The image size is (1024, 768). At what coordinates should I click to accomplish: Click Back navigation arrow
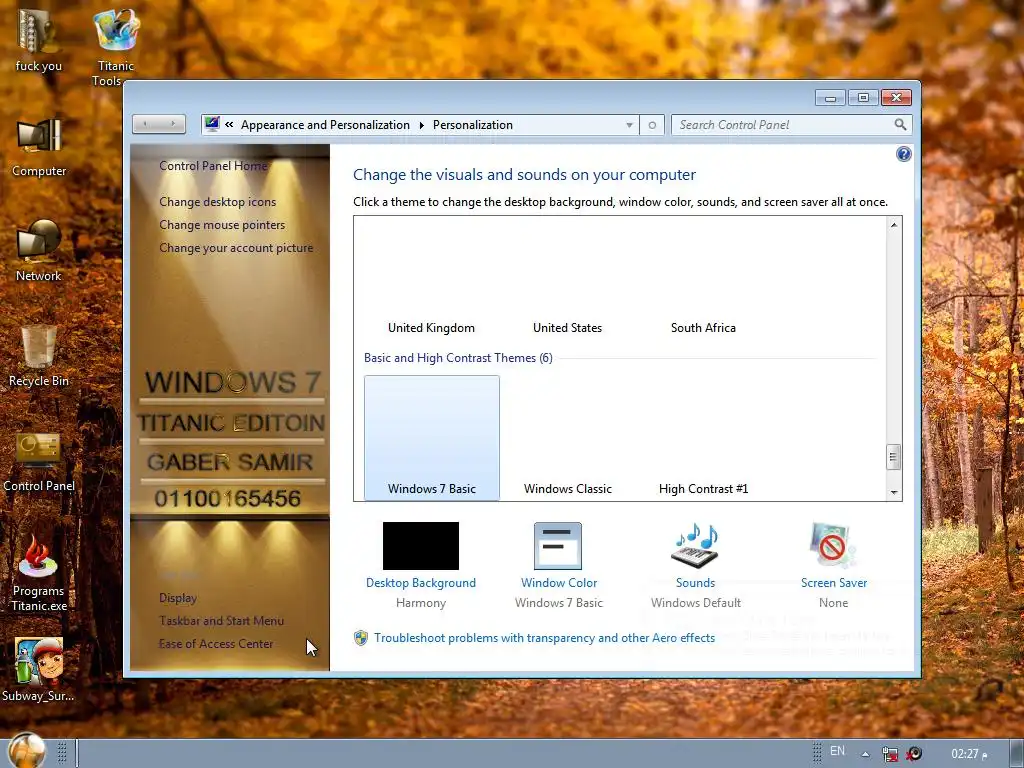coord(145,124)
